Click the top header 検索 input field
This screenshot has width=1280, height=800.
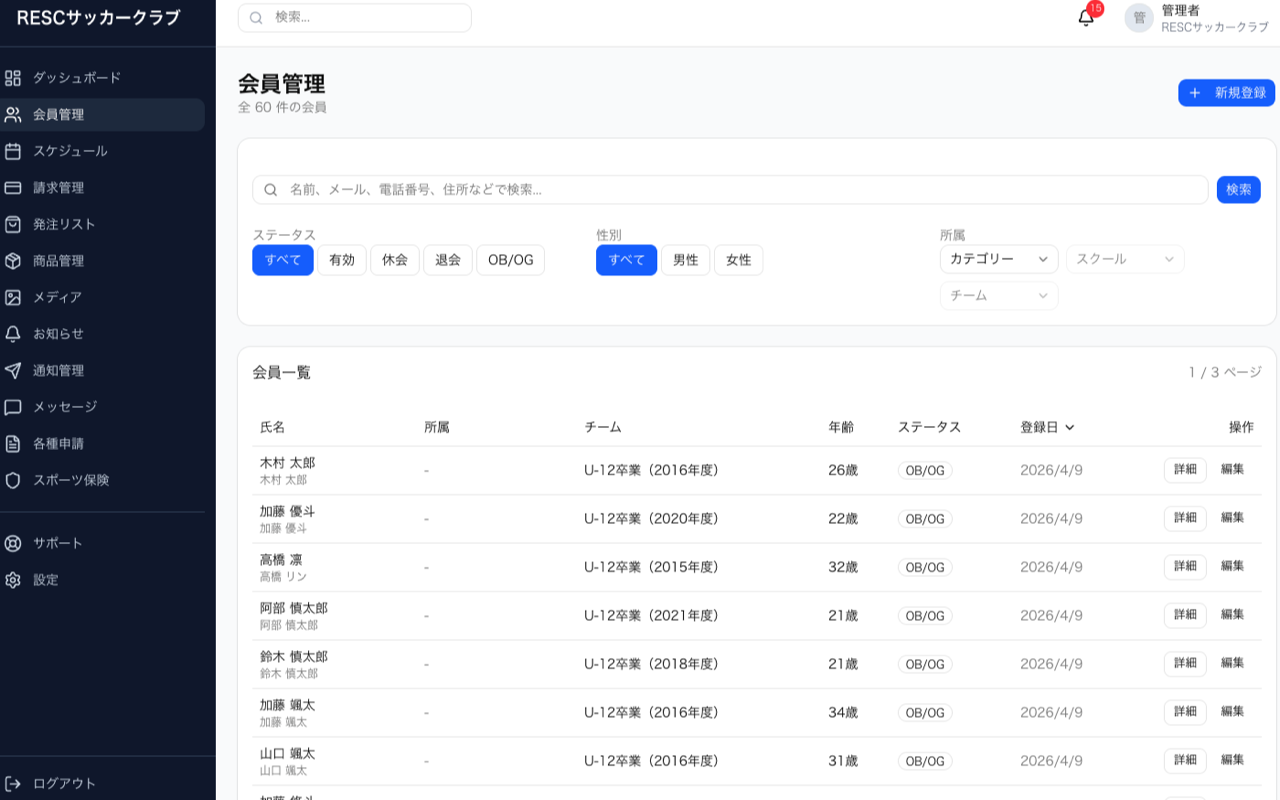354,18
